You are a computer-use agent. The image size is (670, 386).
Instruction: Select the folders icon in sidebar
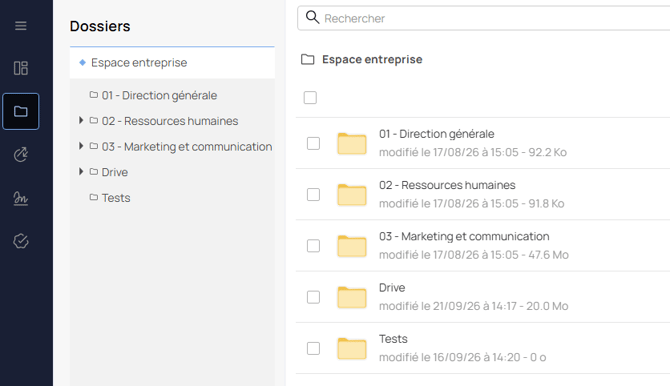[x=21, y=111]
